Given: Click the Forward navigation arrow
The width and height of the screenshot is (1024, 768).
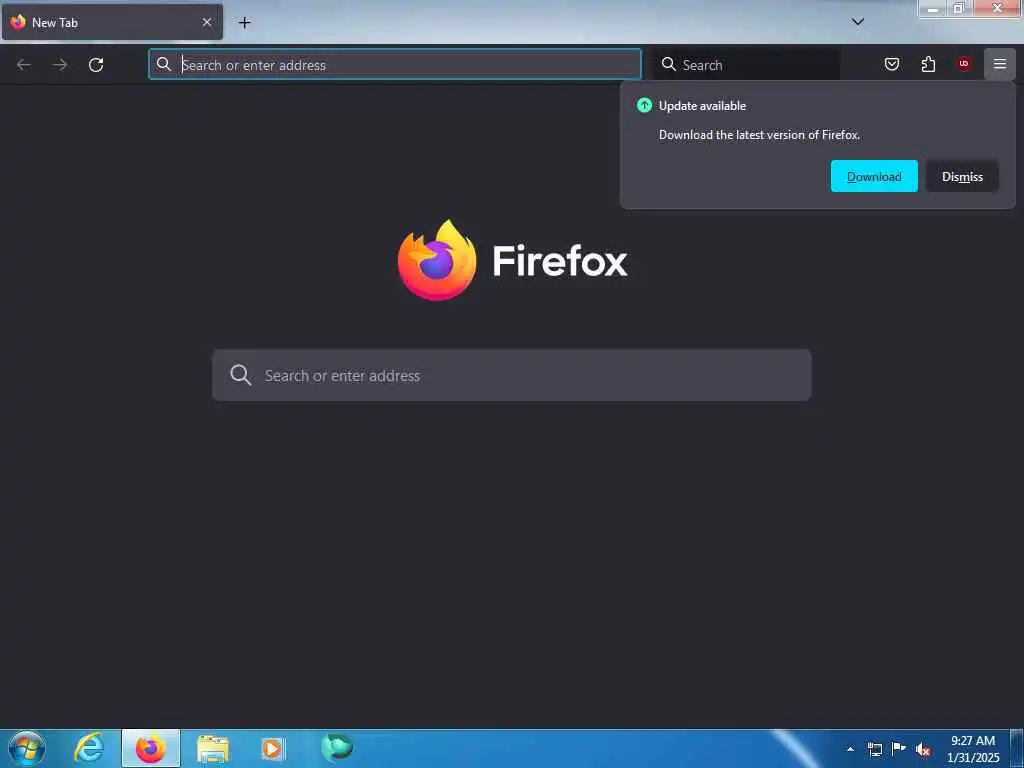Looking at the screenshot, I should pos(60,65).
